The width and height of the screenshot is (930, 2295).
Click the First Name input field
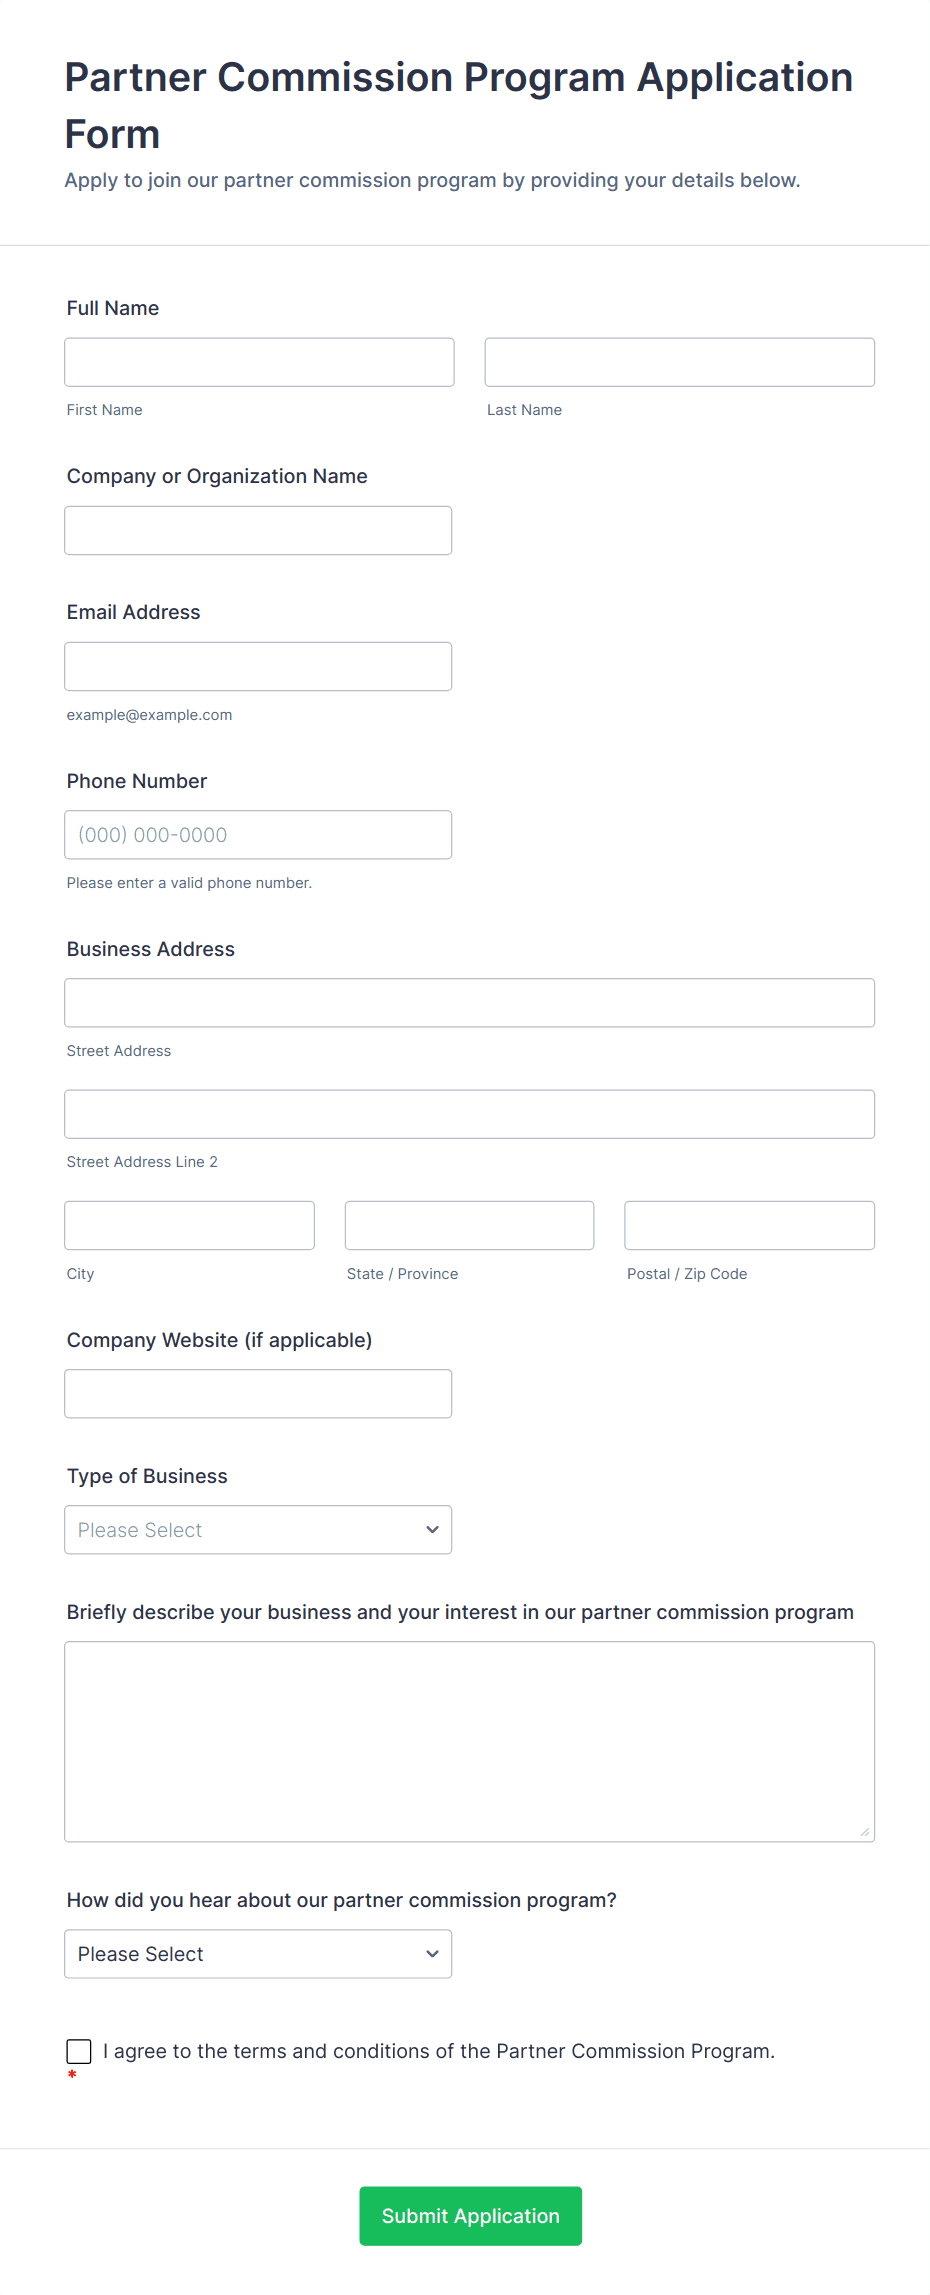click(259, 362)
